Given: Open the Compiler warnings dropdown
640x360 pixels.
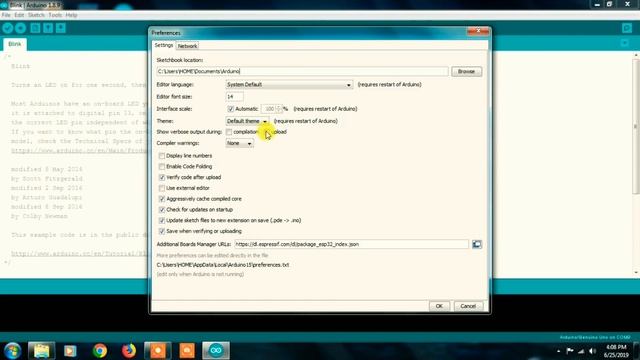Looking at the screenshot, I should [x=239, y=143].
